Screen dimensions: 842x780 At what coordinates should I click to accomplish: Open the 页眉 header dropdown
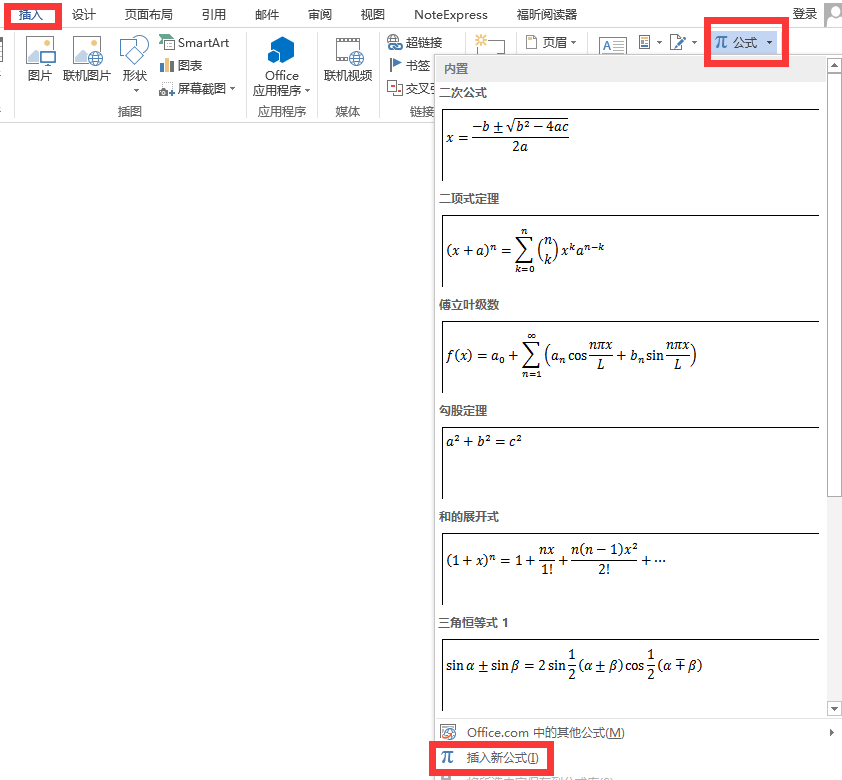point(551,42)
